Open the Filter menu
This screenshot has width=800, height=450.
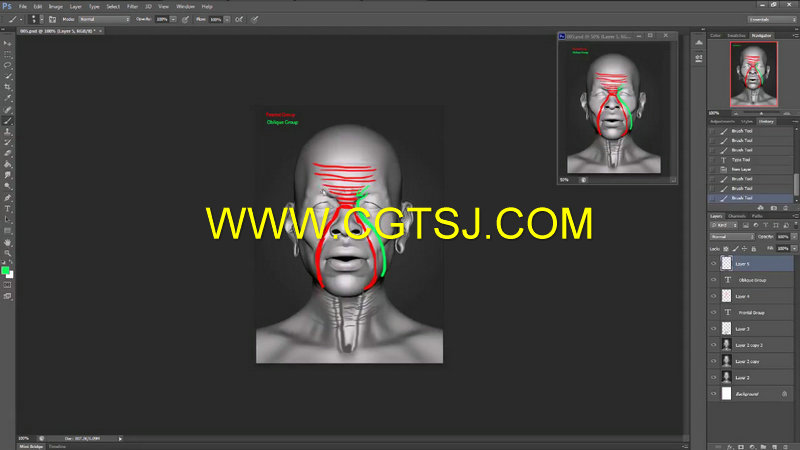click(132, 7)
